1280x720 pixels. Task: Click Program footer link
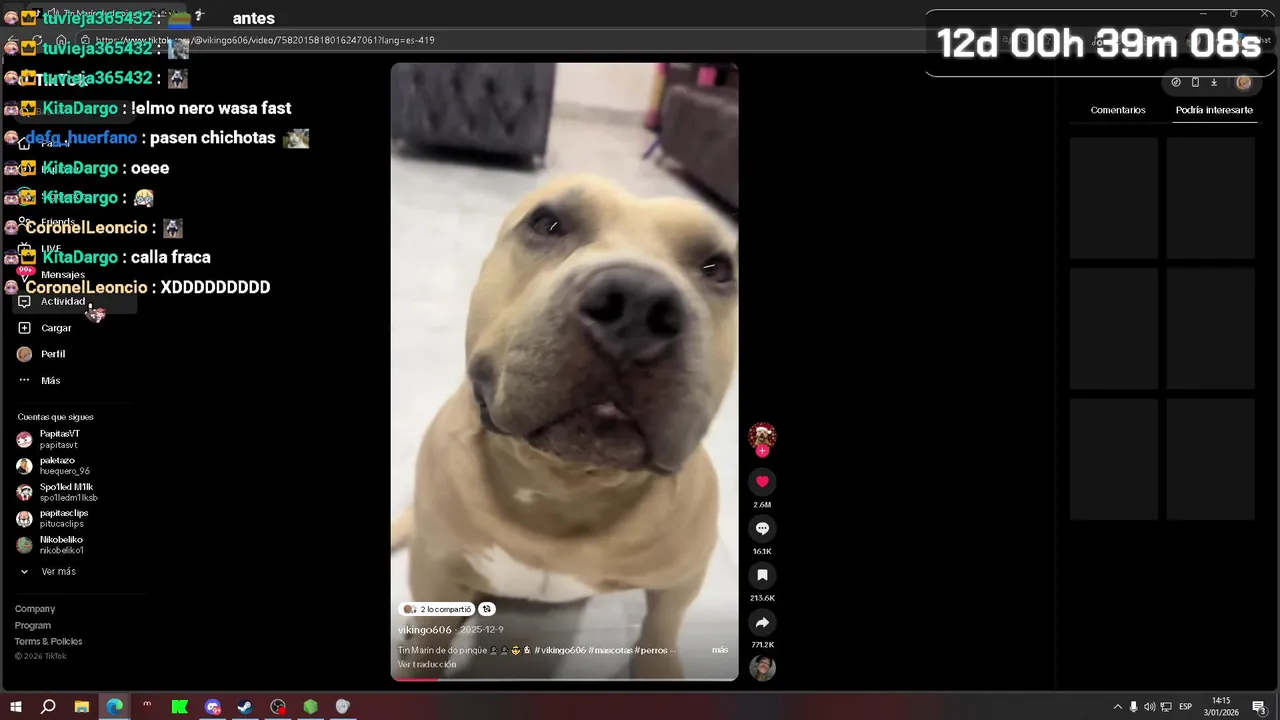(x=33, y=625)
